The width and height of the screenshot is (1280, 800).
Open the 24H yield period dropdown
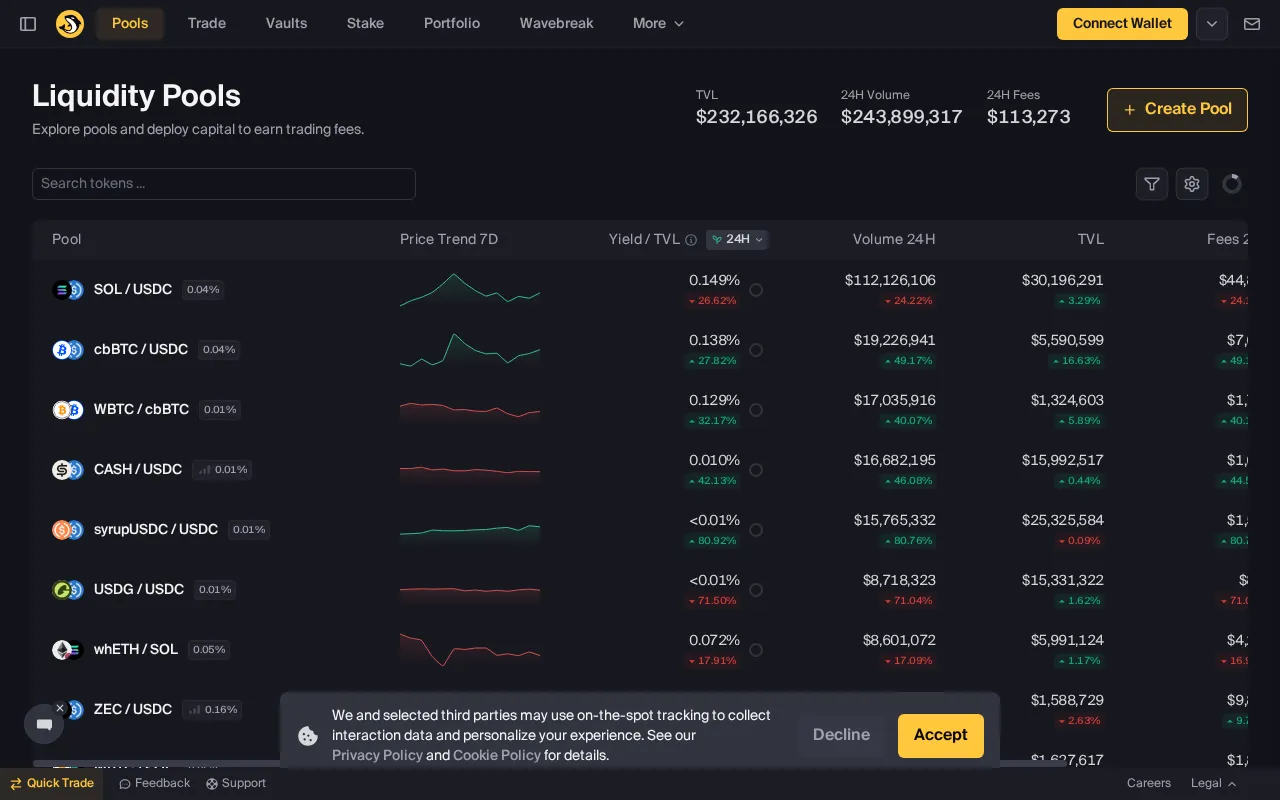(x=737, y=240)
